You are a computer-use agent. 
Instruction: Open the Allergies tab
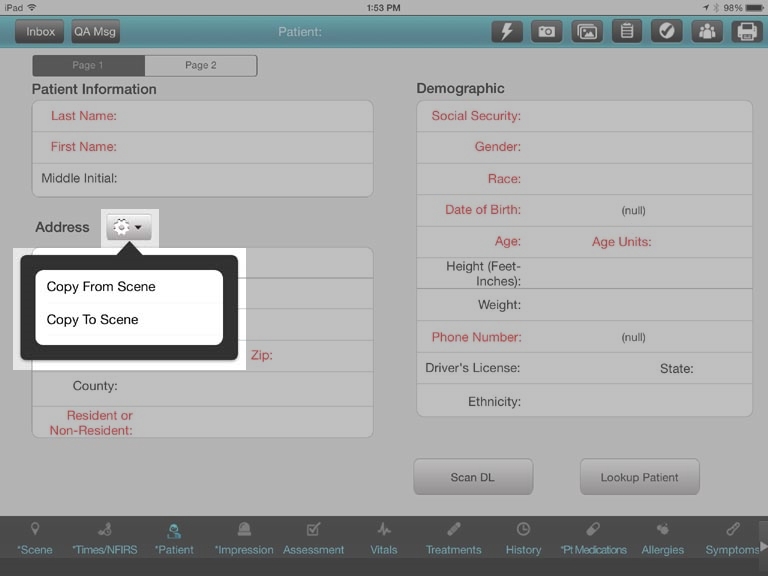(663, 538)
